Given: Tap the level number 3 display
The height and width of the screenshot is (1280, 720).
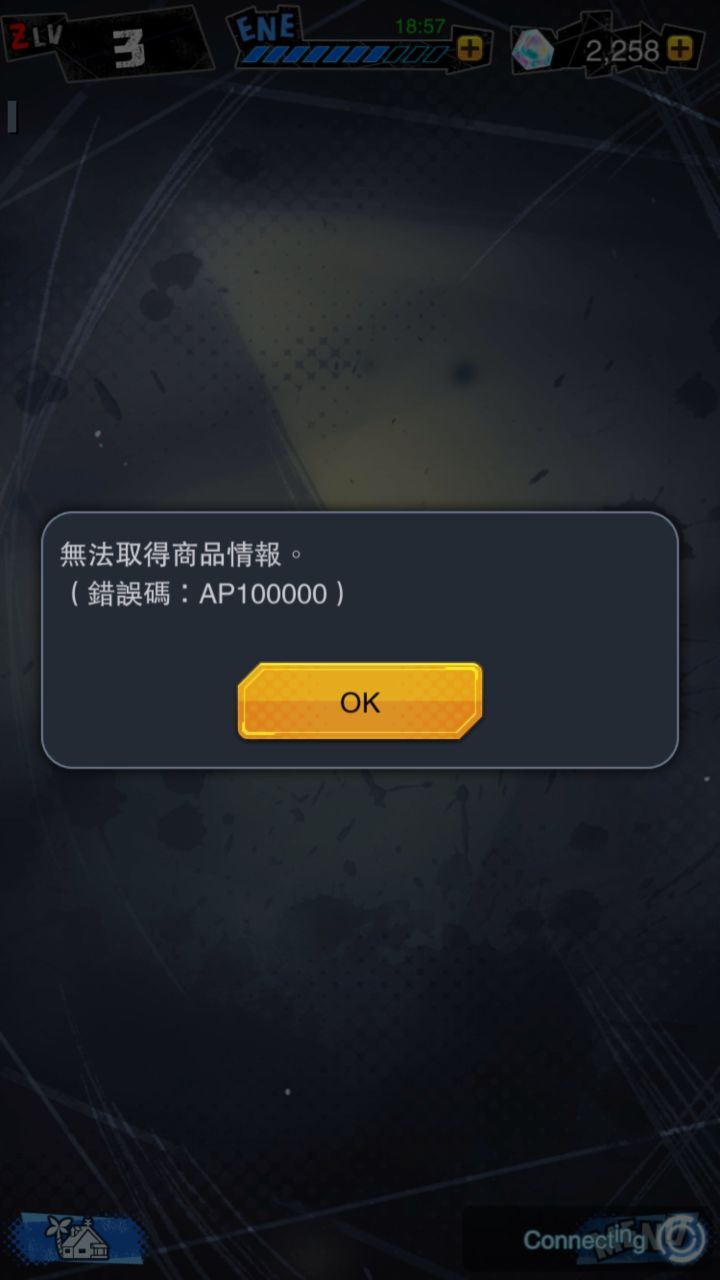Looking at the screenshot, I should [x=128, y=48].
